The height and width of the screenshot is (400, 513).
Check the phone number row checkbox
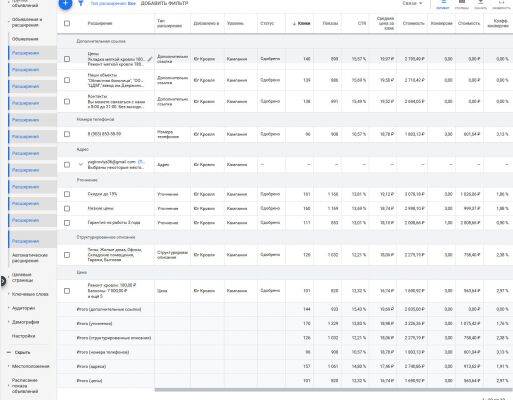coord(67,134)
